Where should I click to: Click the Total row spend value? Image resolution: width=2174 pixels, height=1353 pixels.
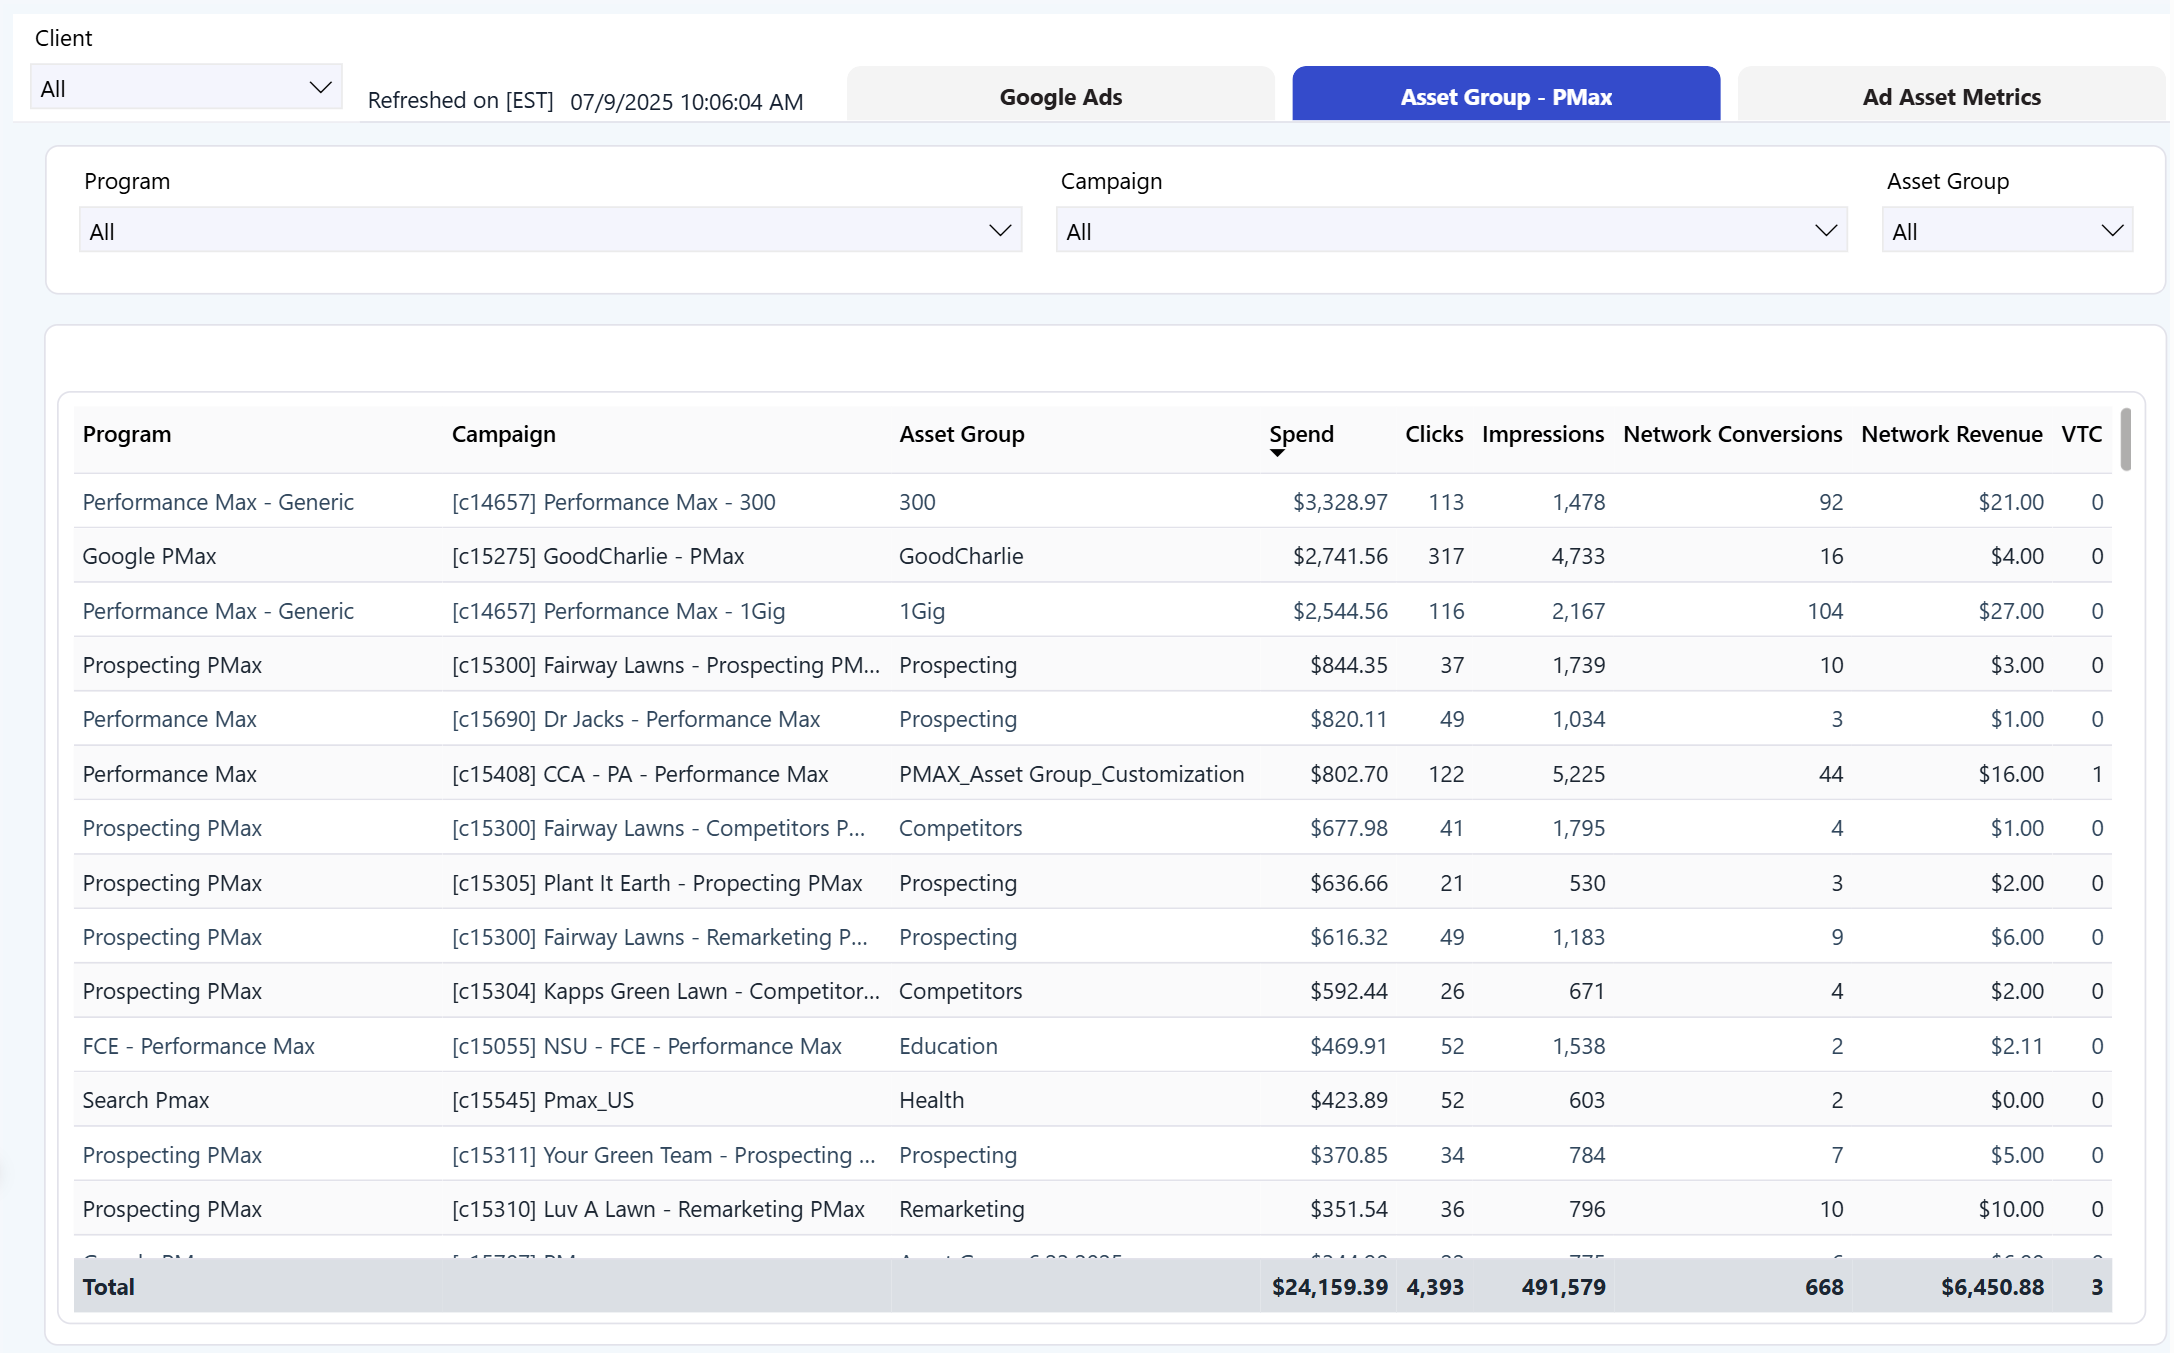(1328, 1287)
